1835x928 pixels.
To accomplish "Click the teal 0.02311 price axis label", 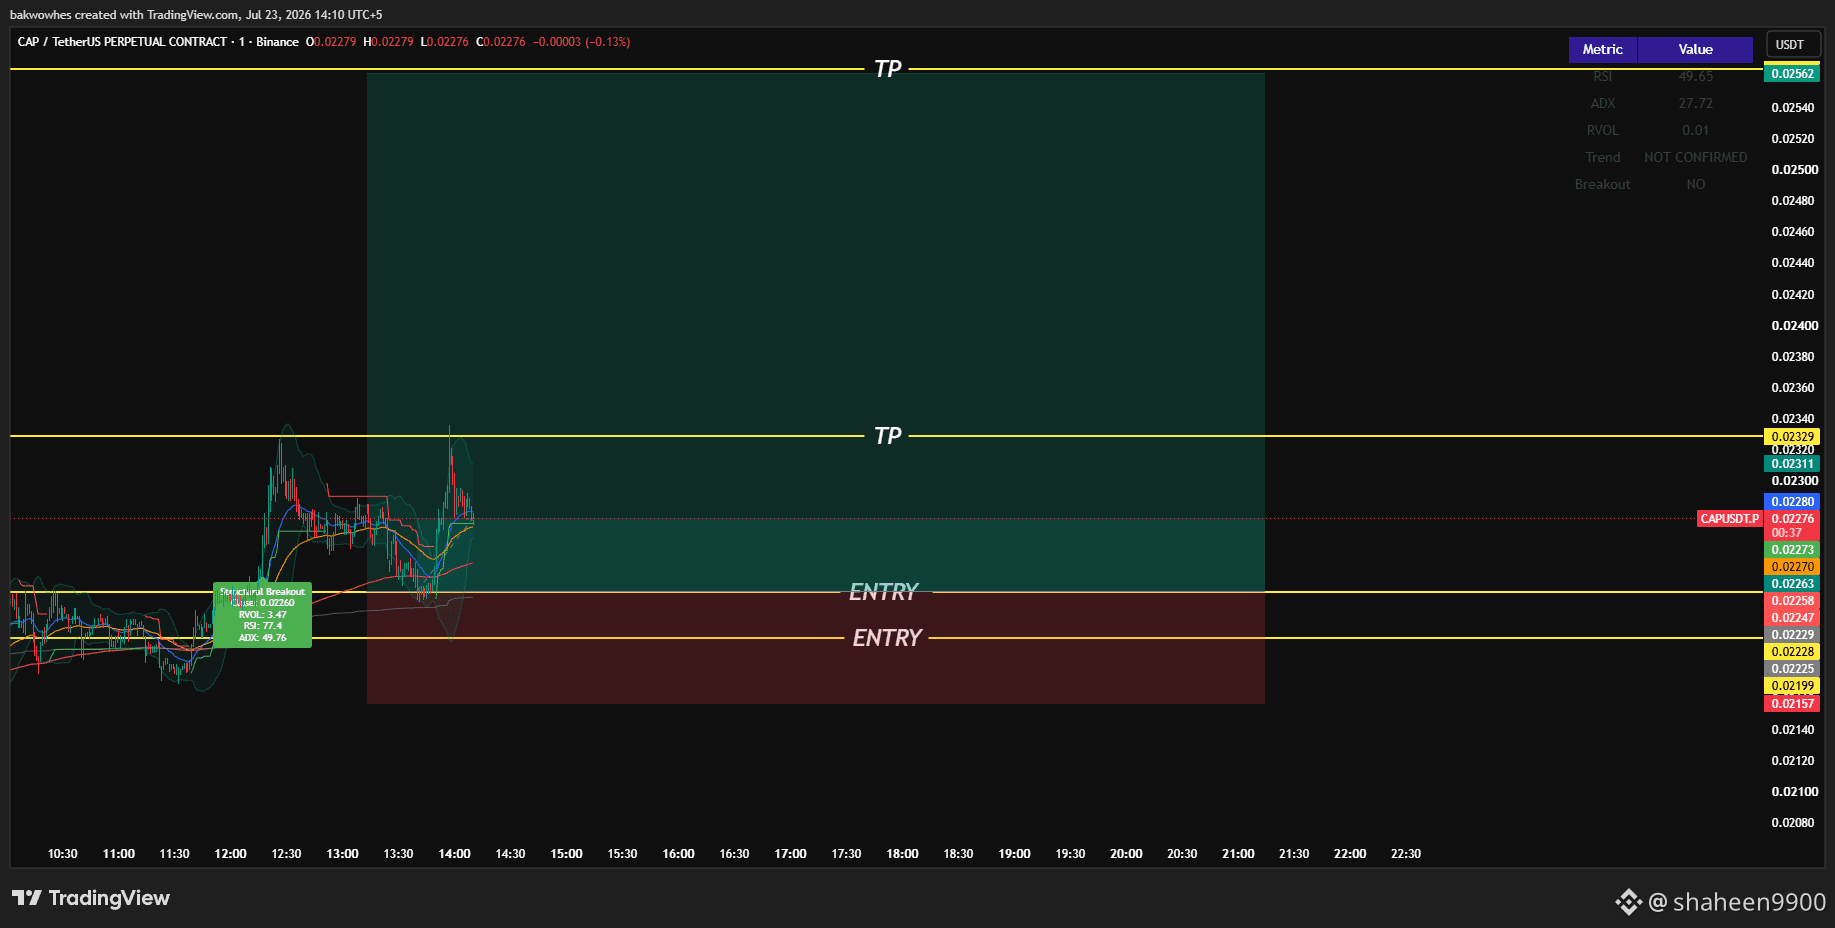I will point(1792,464).
